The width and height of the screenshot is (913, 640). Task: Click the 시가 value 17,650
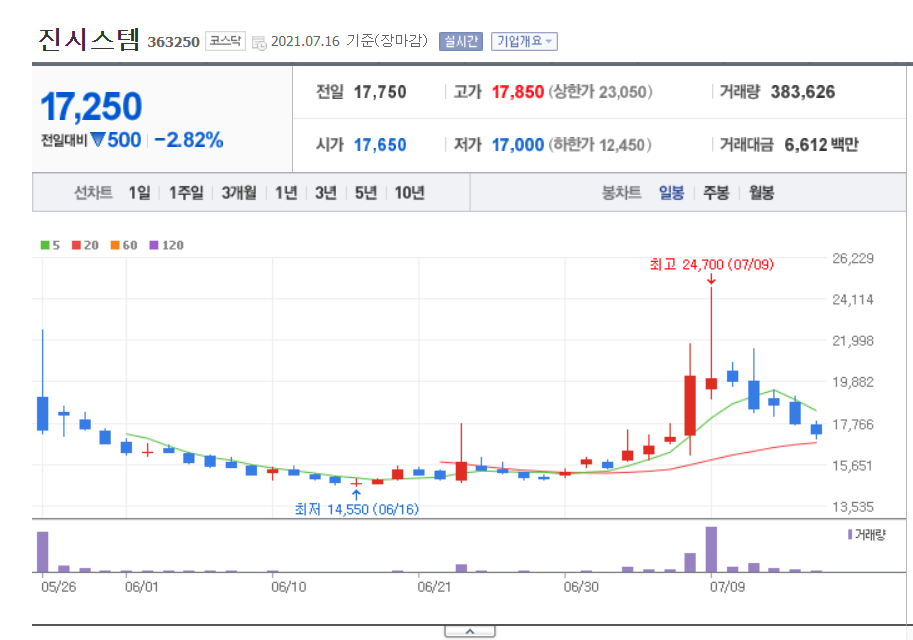(x=380, y=144)
